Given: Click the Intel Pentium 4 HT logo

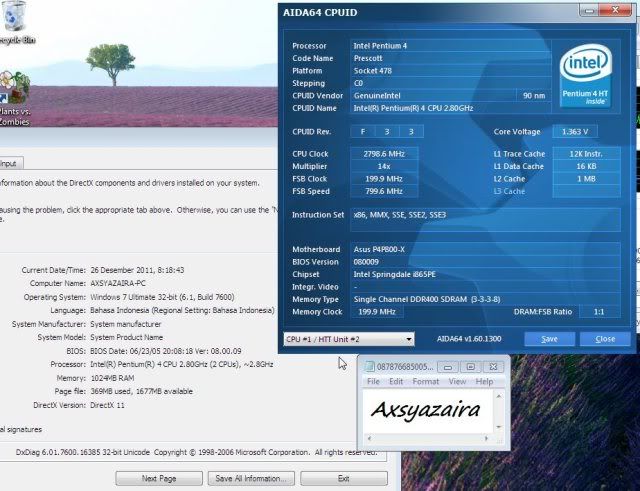Looking at the screenshot, I should 586,76.
